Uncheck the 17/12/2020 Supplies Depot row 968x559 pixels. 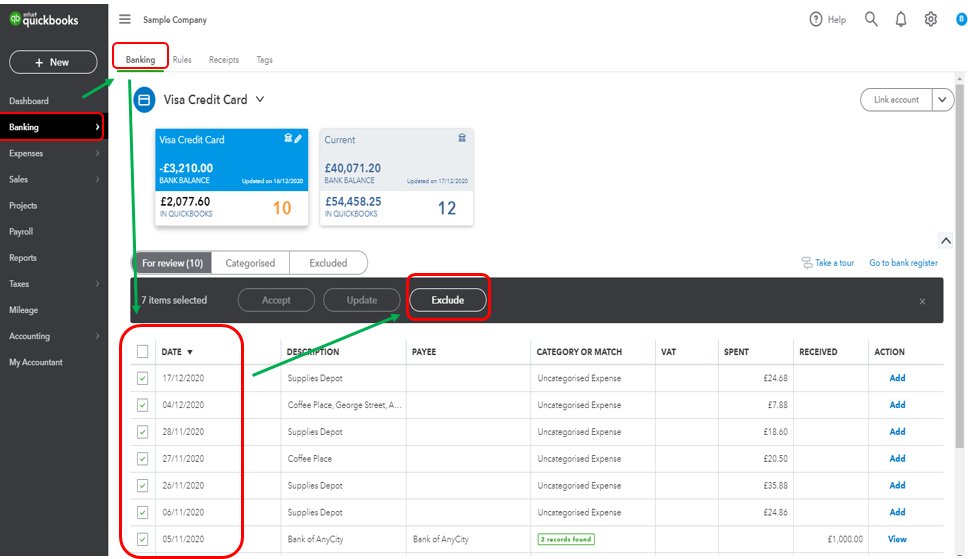pos(143,378)
